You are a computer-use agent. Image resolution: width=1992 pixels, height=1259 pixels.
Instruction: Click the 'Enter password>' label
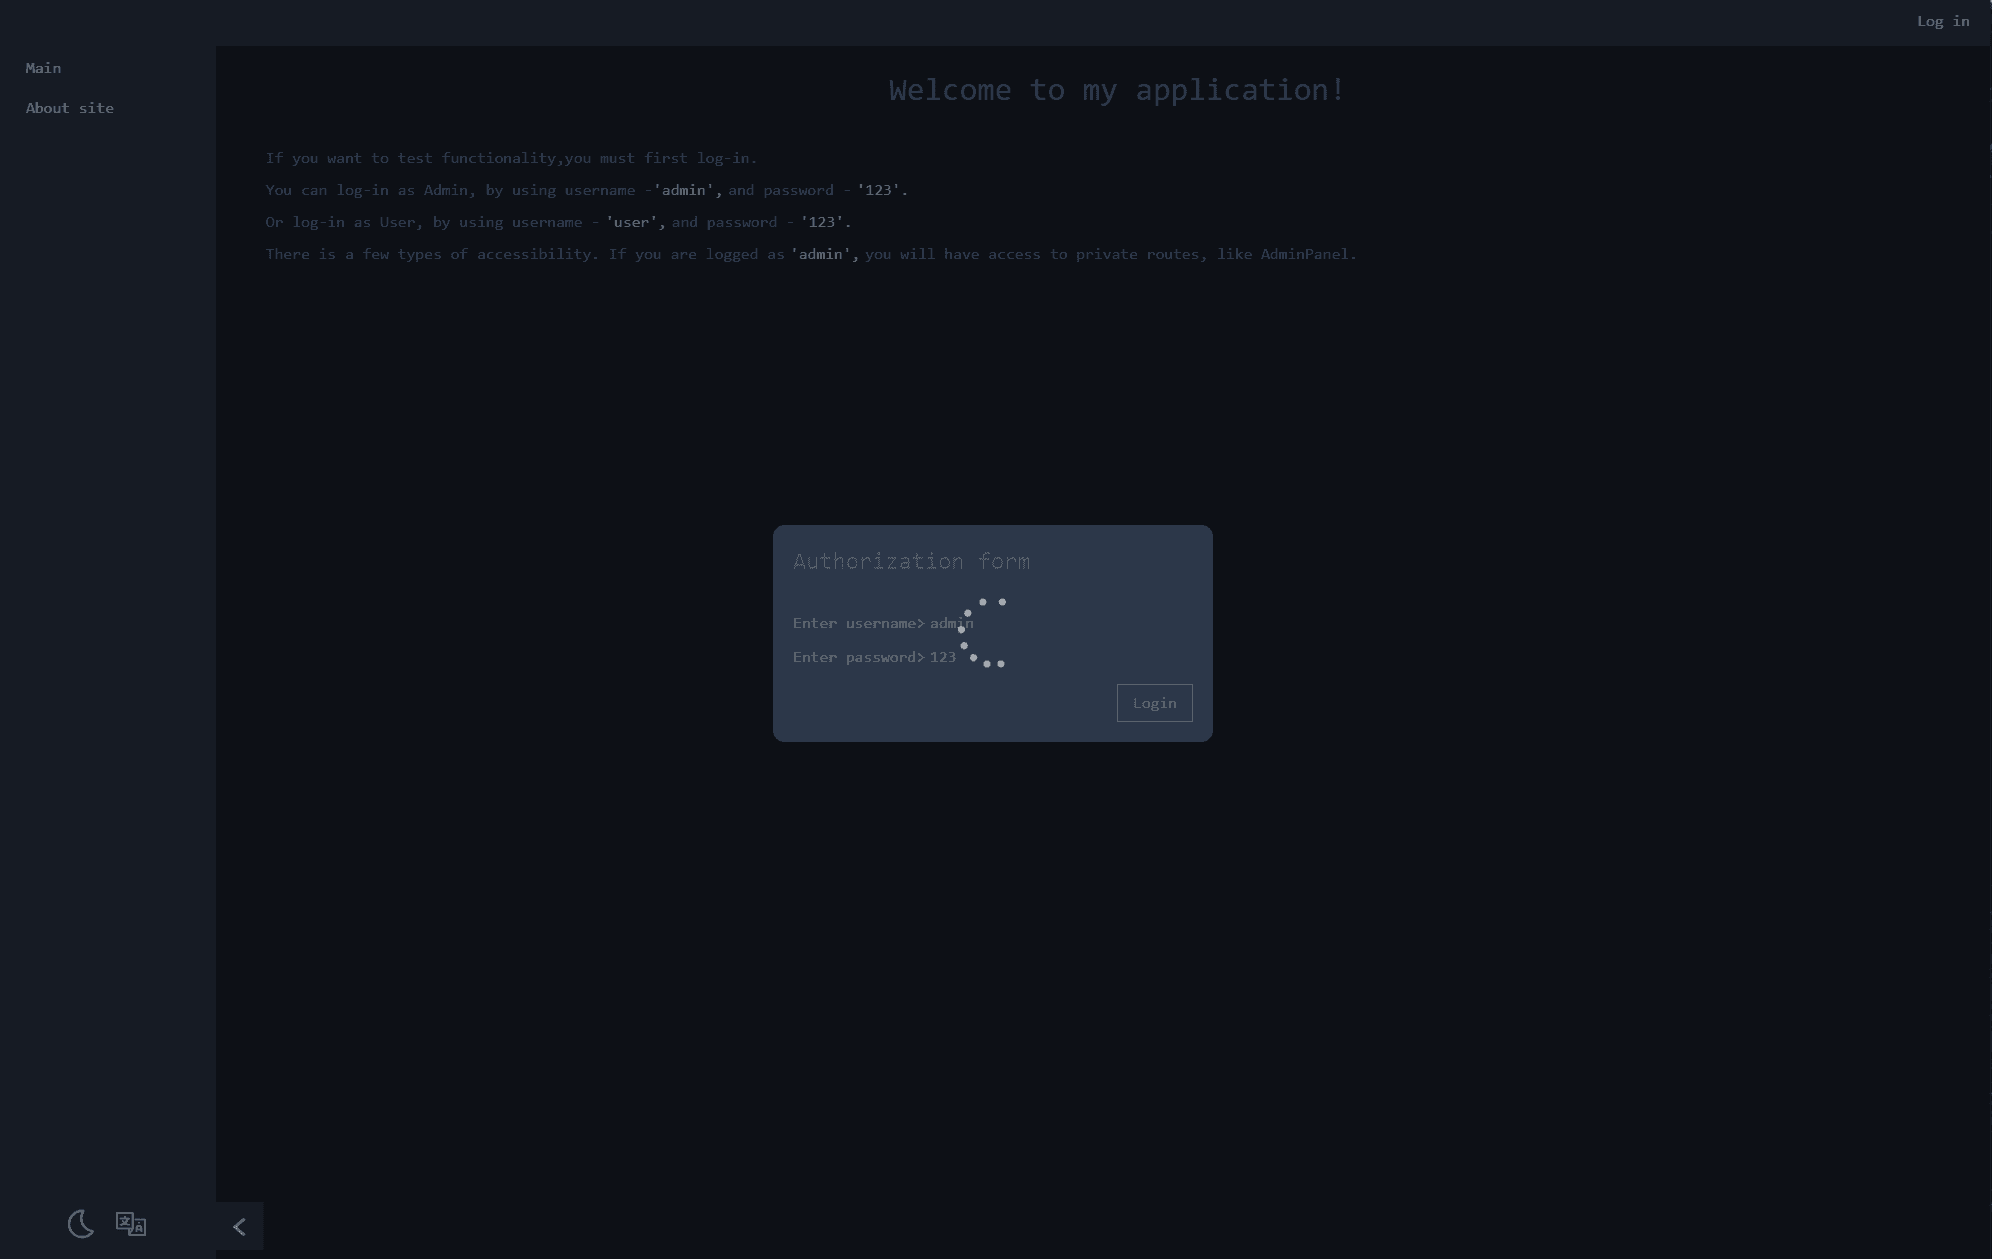click(x=859, y=657)
